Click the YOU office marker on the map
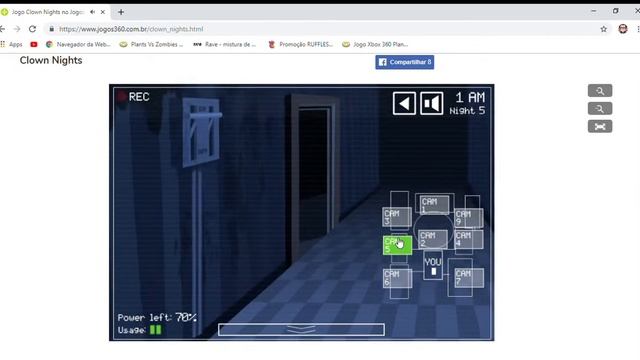640x360 pixels. pyautogui.click(x=433, y=266)
